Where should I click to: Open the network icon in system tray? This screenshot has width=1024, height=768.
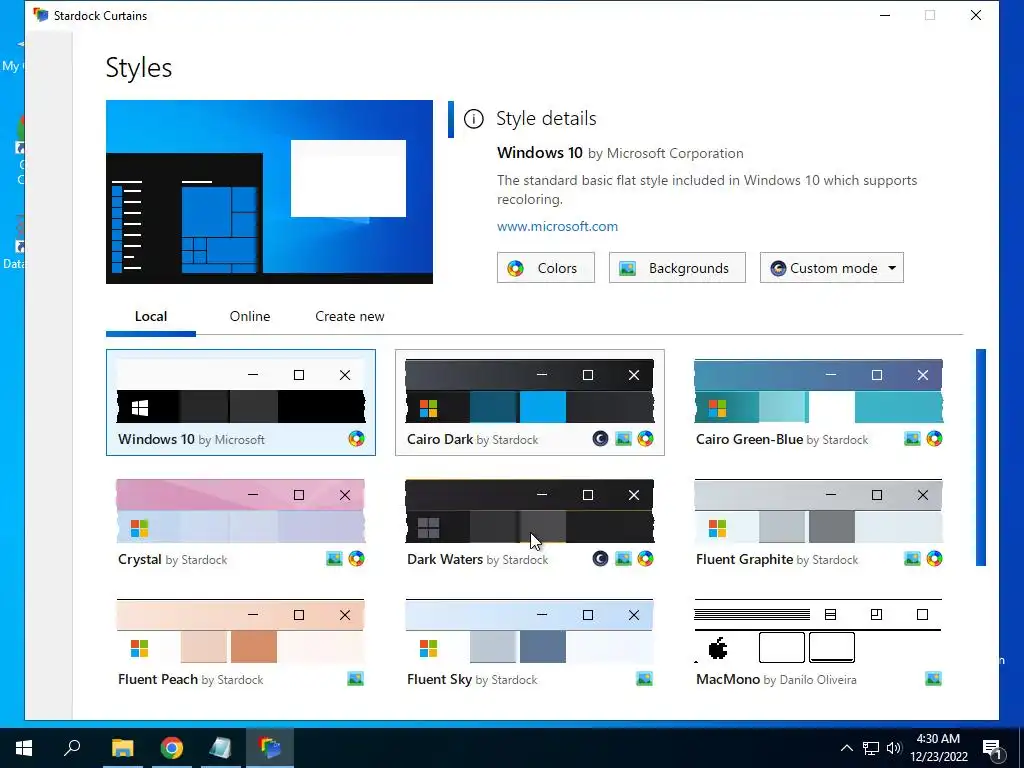(871, 748)
